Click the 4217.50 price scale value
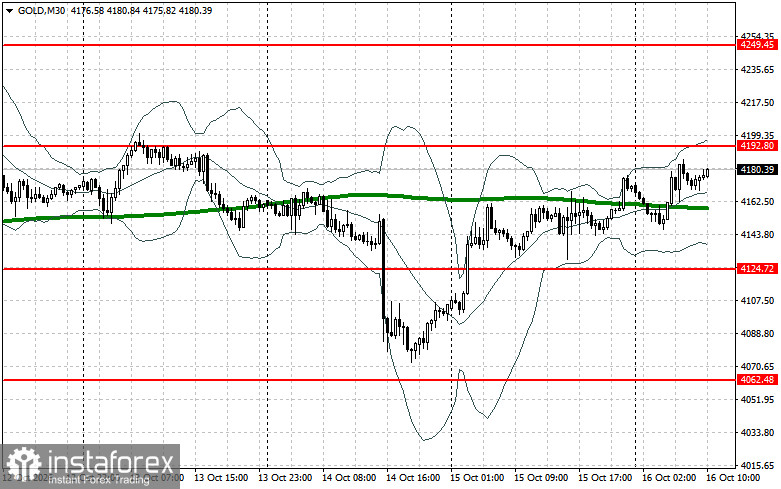 (757, 103)
